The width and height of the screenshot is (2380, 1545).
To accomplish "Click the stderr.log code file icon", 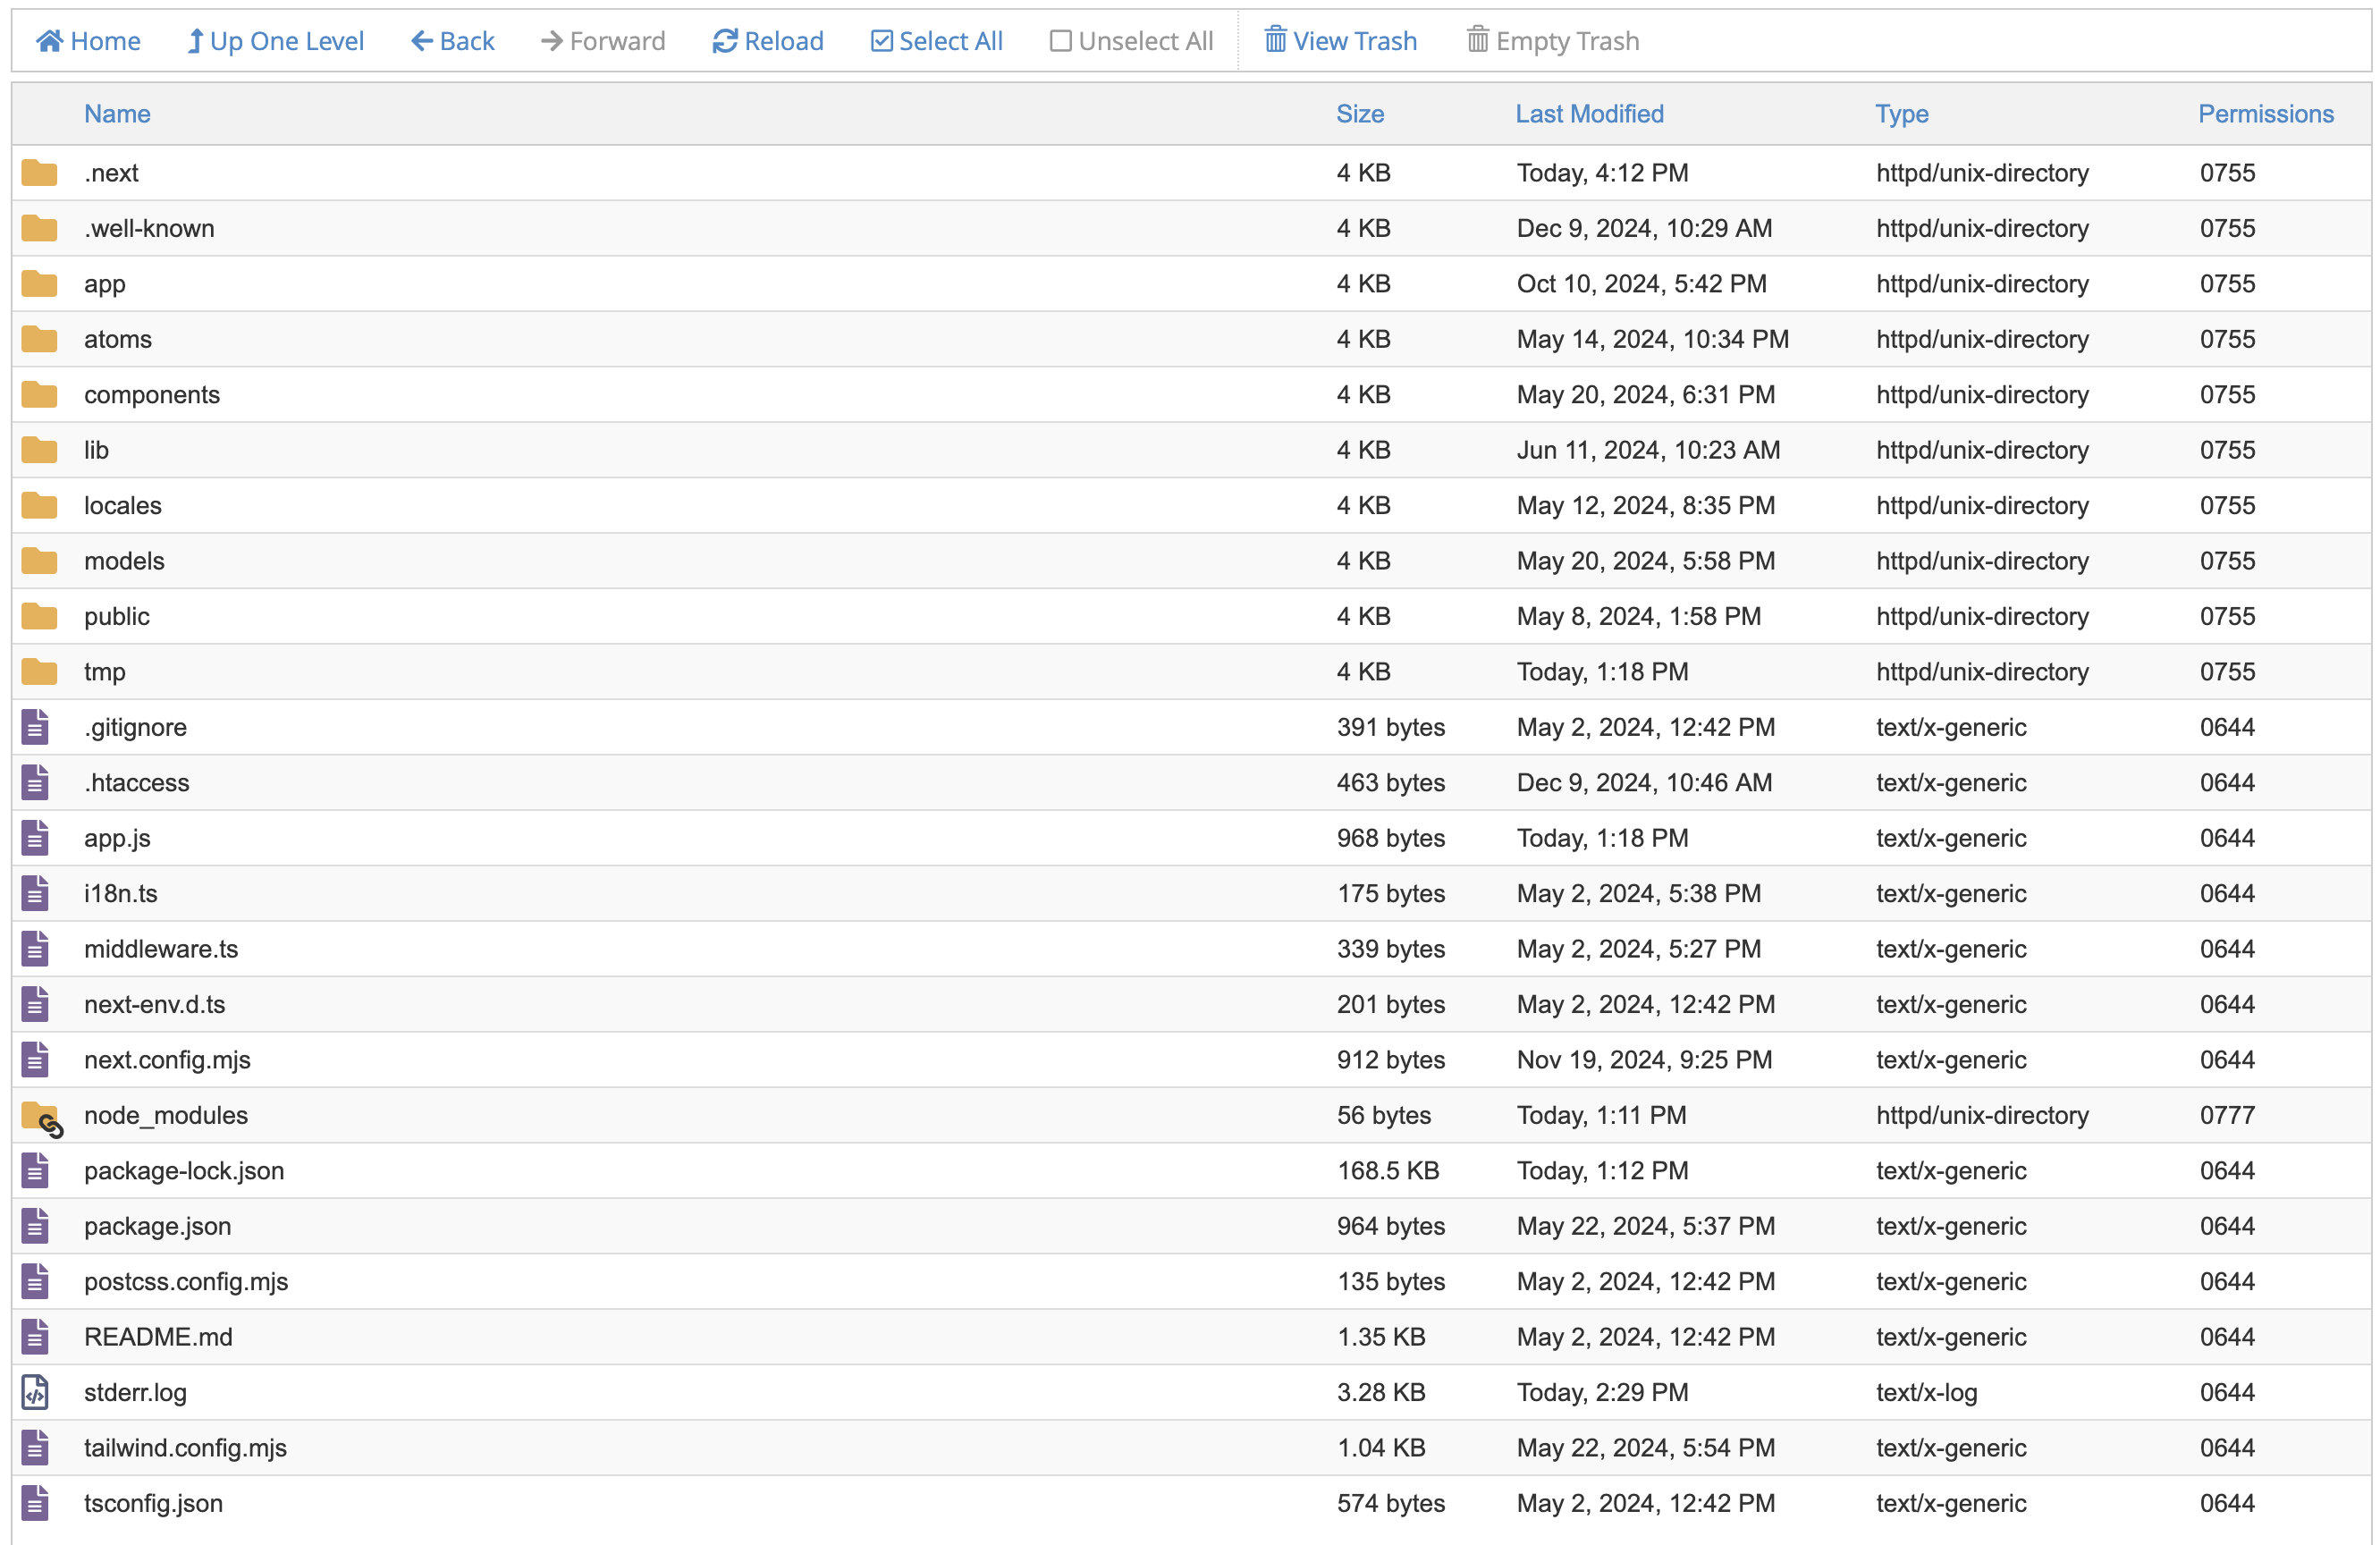I will click(x=35, y=1392).
